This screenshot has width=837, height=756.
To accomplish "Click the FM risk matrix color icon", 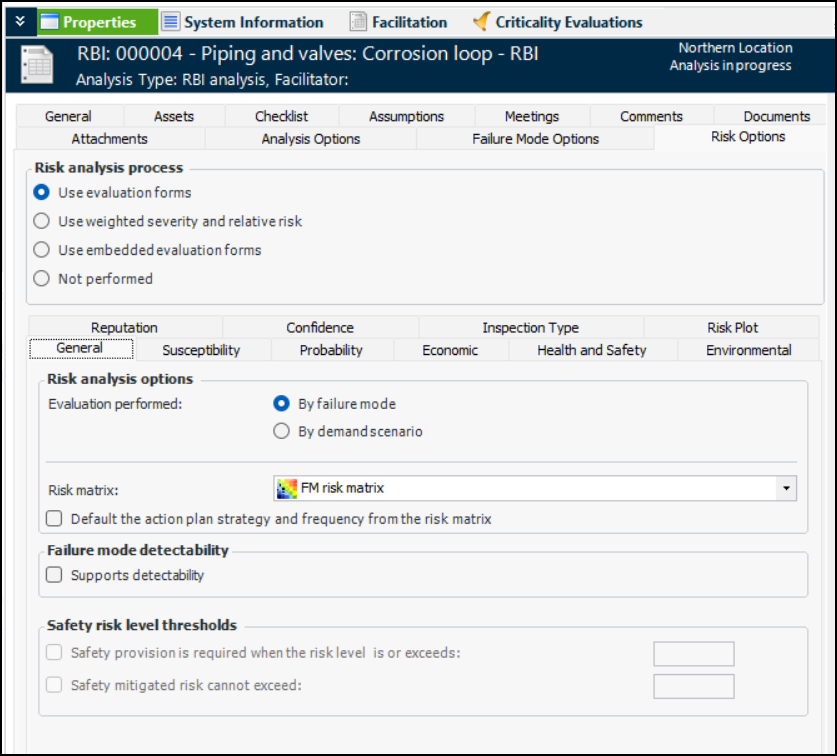I will 287,489.
